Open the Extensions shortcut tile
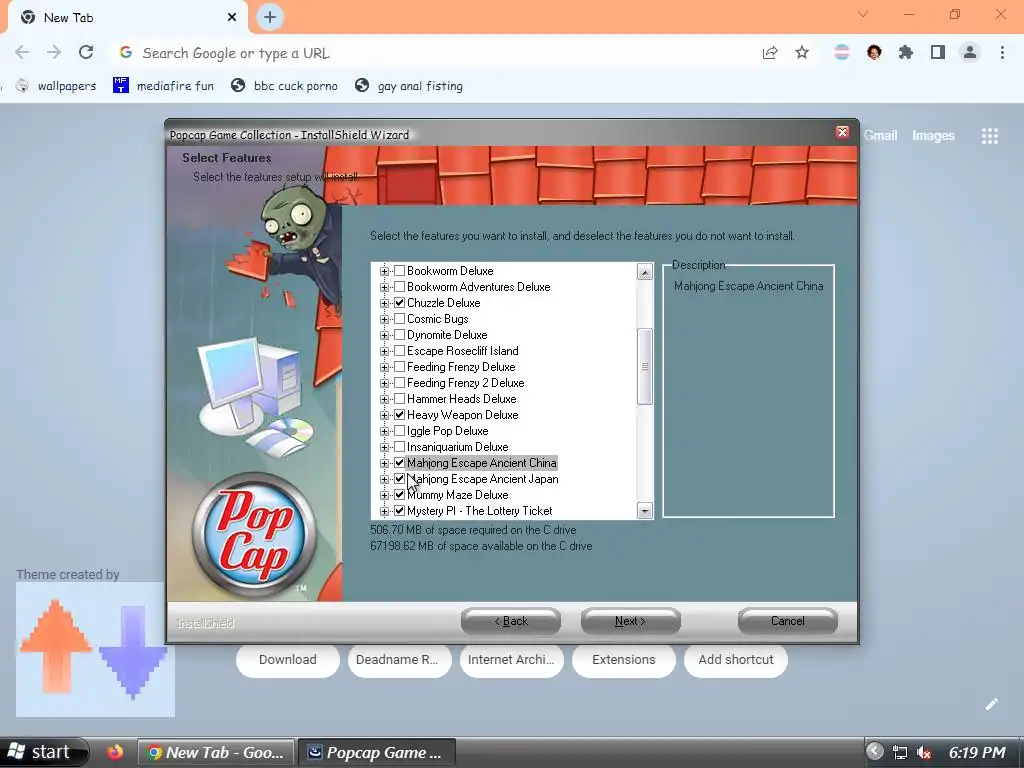The image size is (1024, 768). click(x=624, y=660)
